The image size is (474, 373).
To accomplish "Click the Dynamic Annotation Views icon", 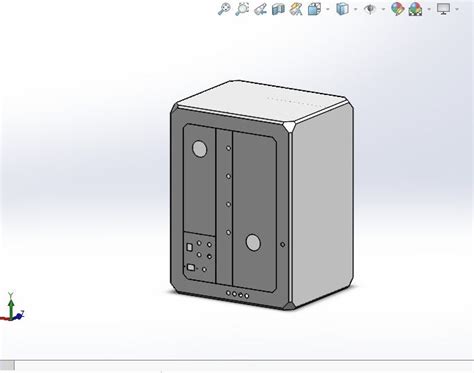I will click(x=296, y=9).
